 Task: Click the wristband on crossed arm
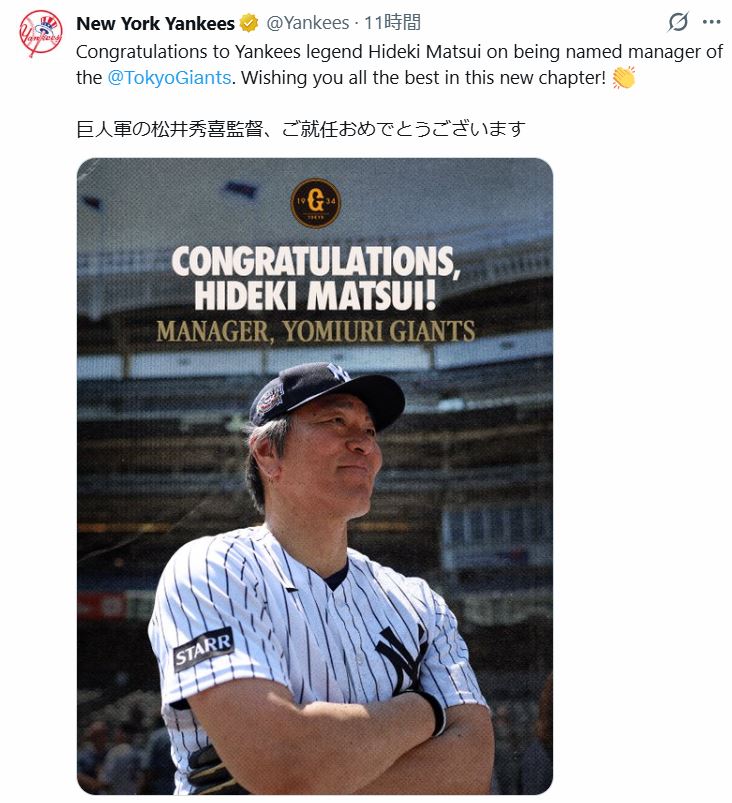click(435, 713)
